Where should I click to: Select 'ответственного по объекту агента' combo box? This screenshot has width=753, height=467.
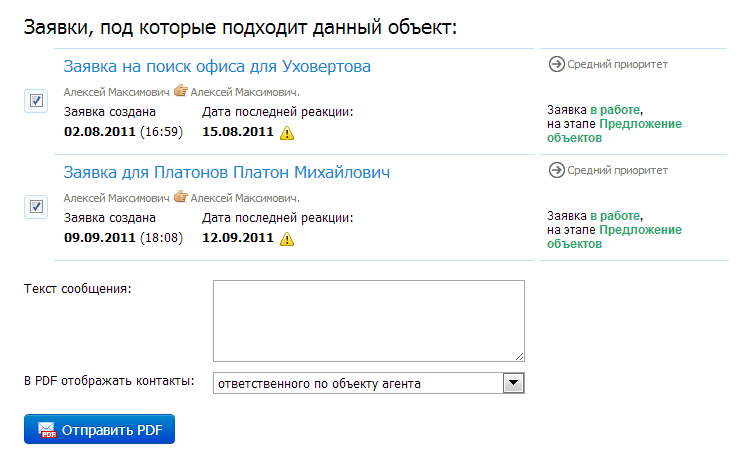[x=368, y=383]
